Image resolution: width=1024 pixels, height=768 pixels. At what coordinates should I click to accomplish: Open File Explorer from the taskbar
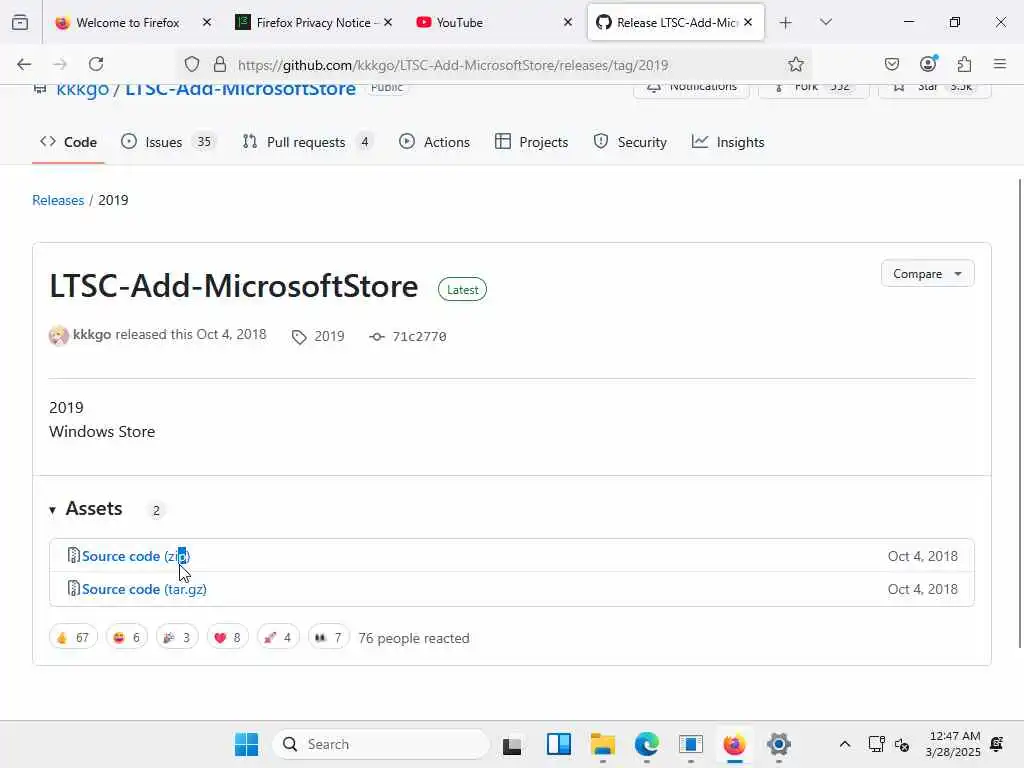point(603,744)
